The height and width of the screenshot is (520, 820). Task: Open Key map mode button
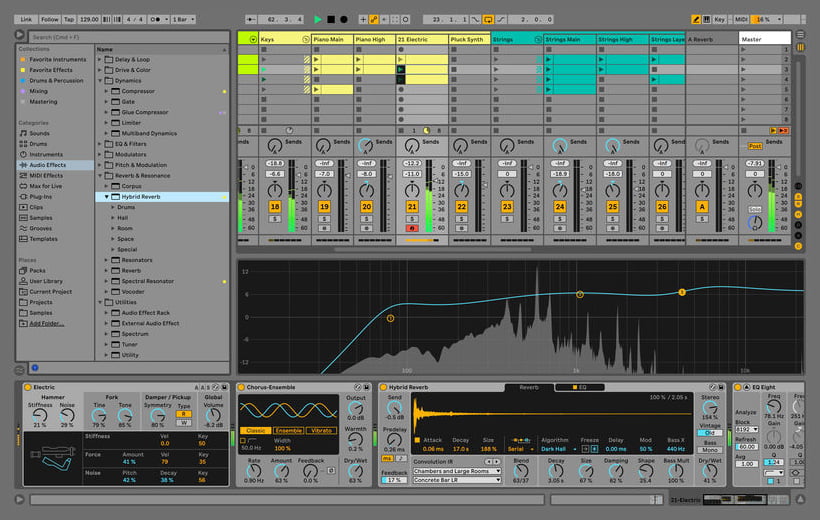pyautogui.click(x=720, y=19)
